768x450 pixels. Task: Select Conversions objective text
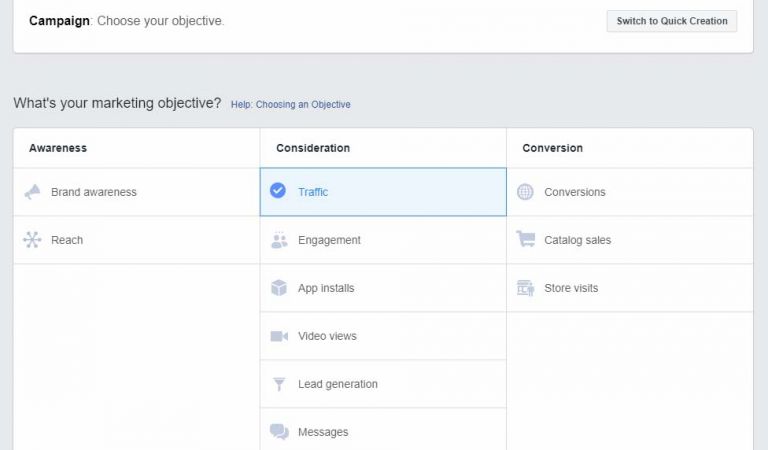[x=574, y=192]
